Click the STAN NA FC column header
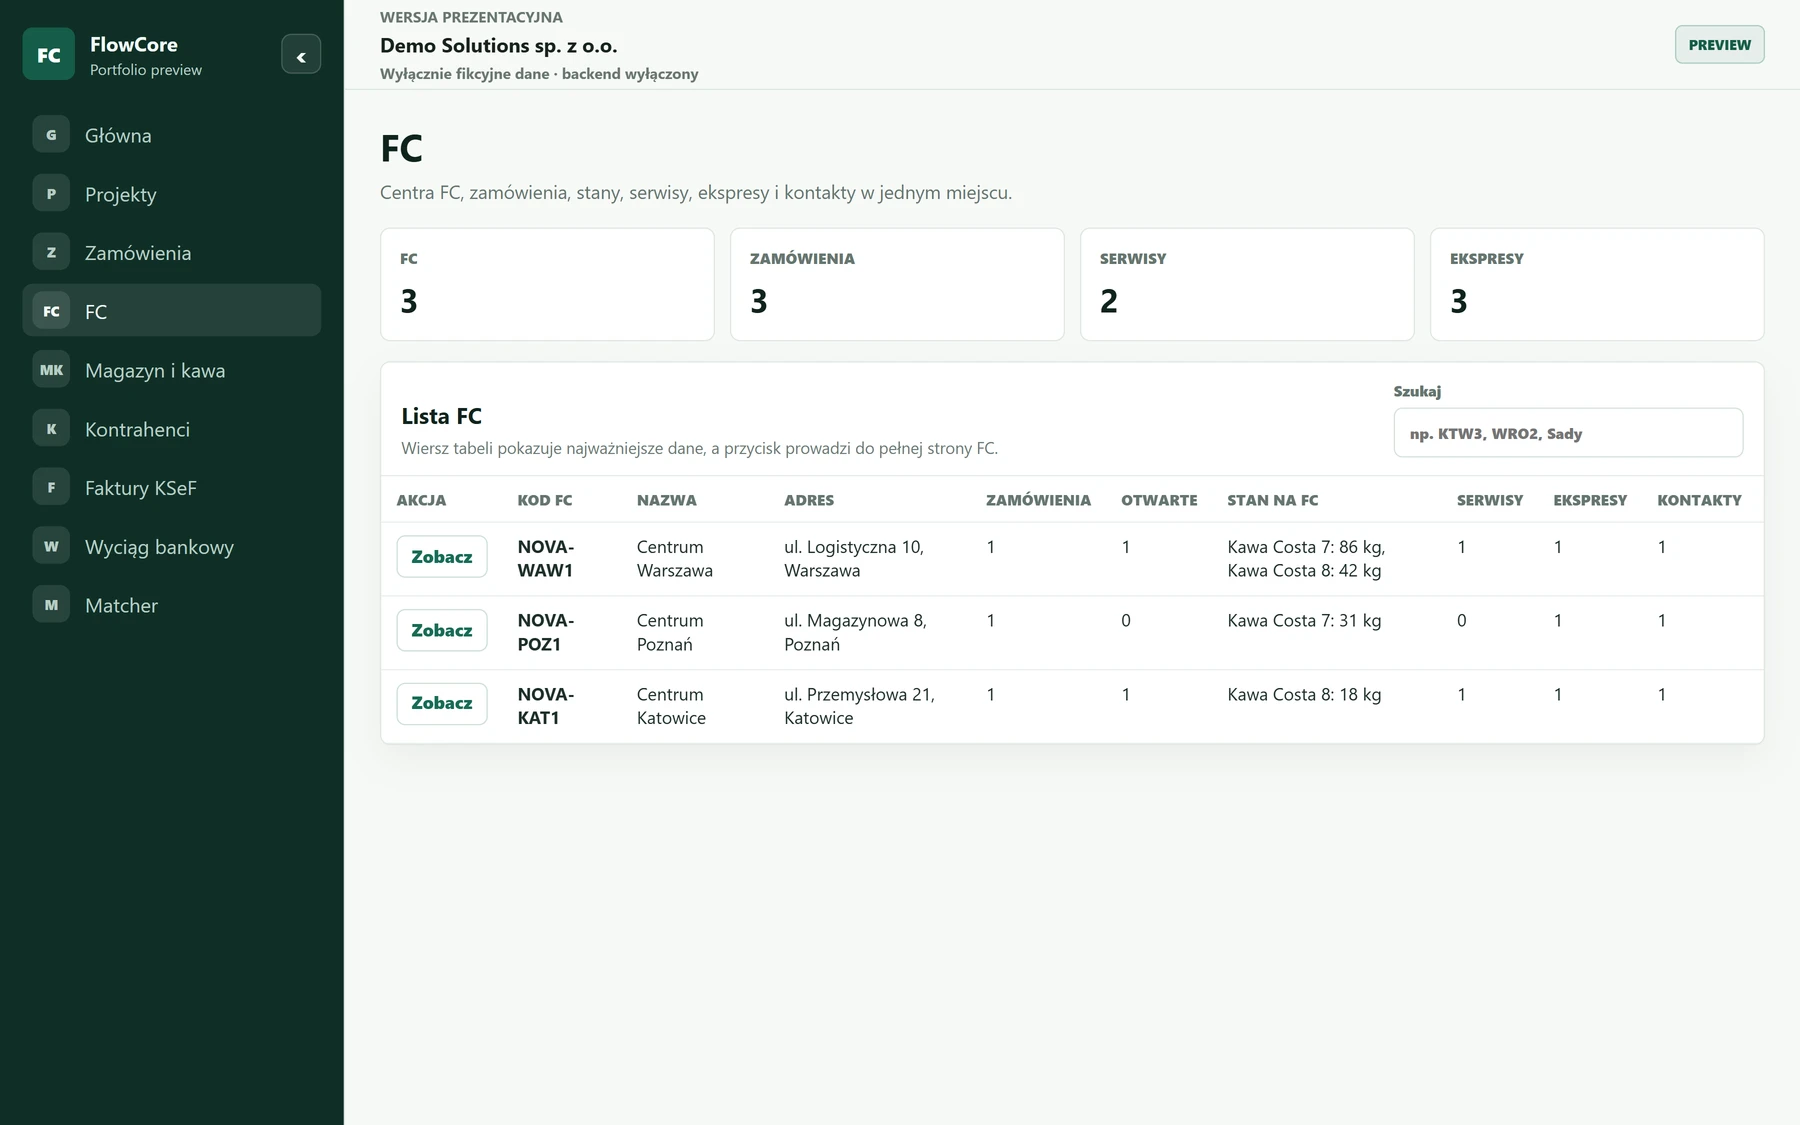The height and width of the screenshot is (1125, 1800). (x=1273, y=500)
